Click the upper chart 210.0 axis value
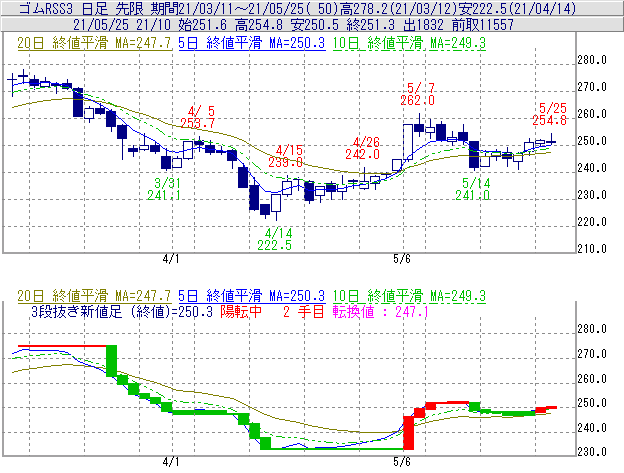This screenshot has width=624, height=473. [592, 249]
